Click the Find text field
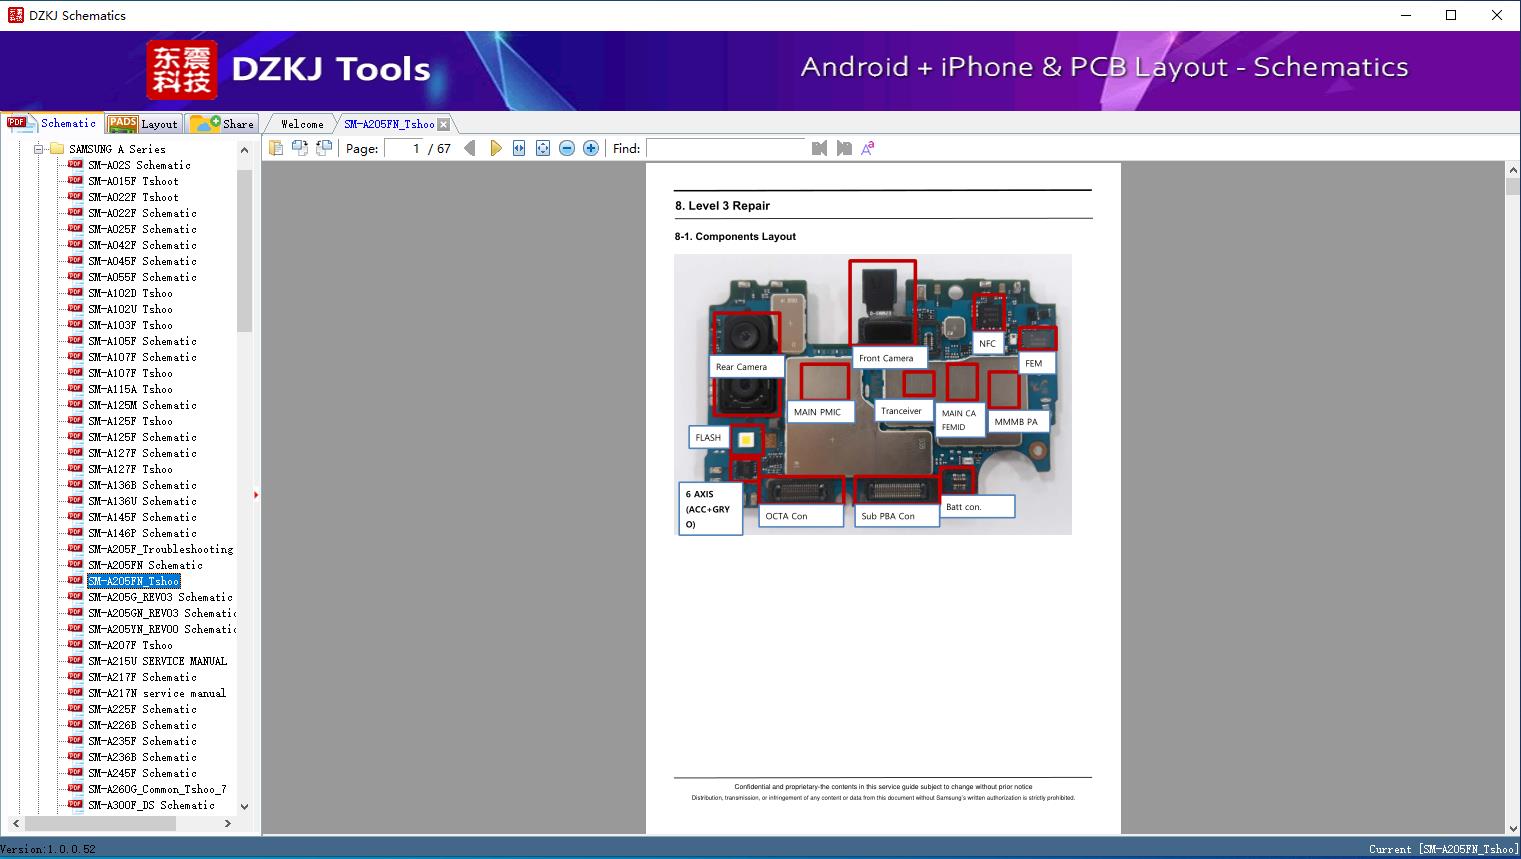This screenshot has height=859, width=1521. tap(725, 148)
